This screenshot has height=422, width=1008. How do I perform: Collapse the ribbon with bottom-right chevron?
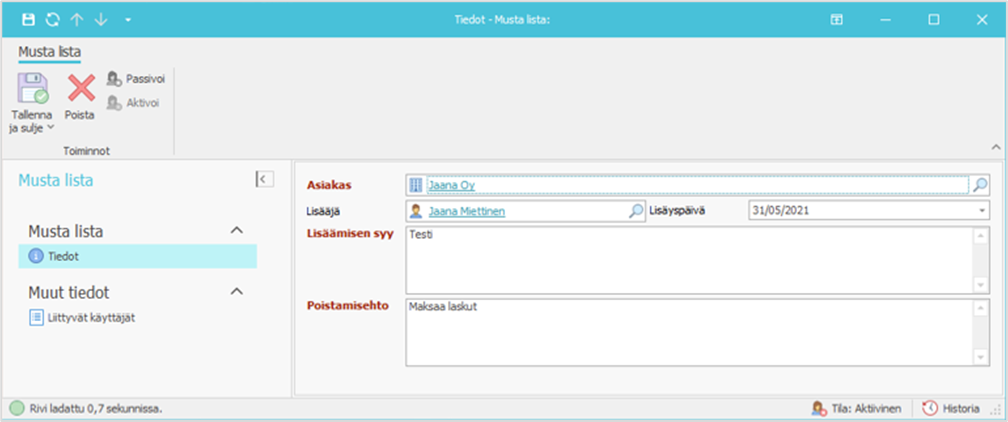point(995,147)
